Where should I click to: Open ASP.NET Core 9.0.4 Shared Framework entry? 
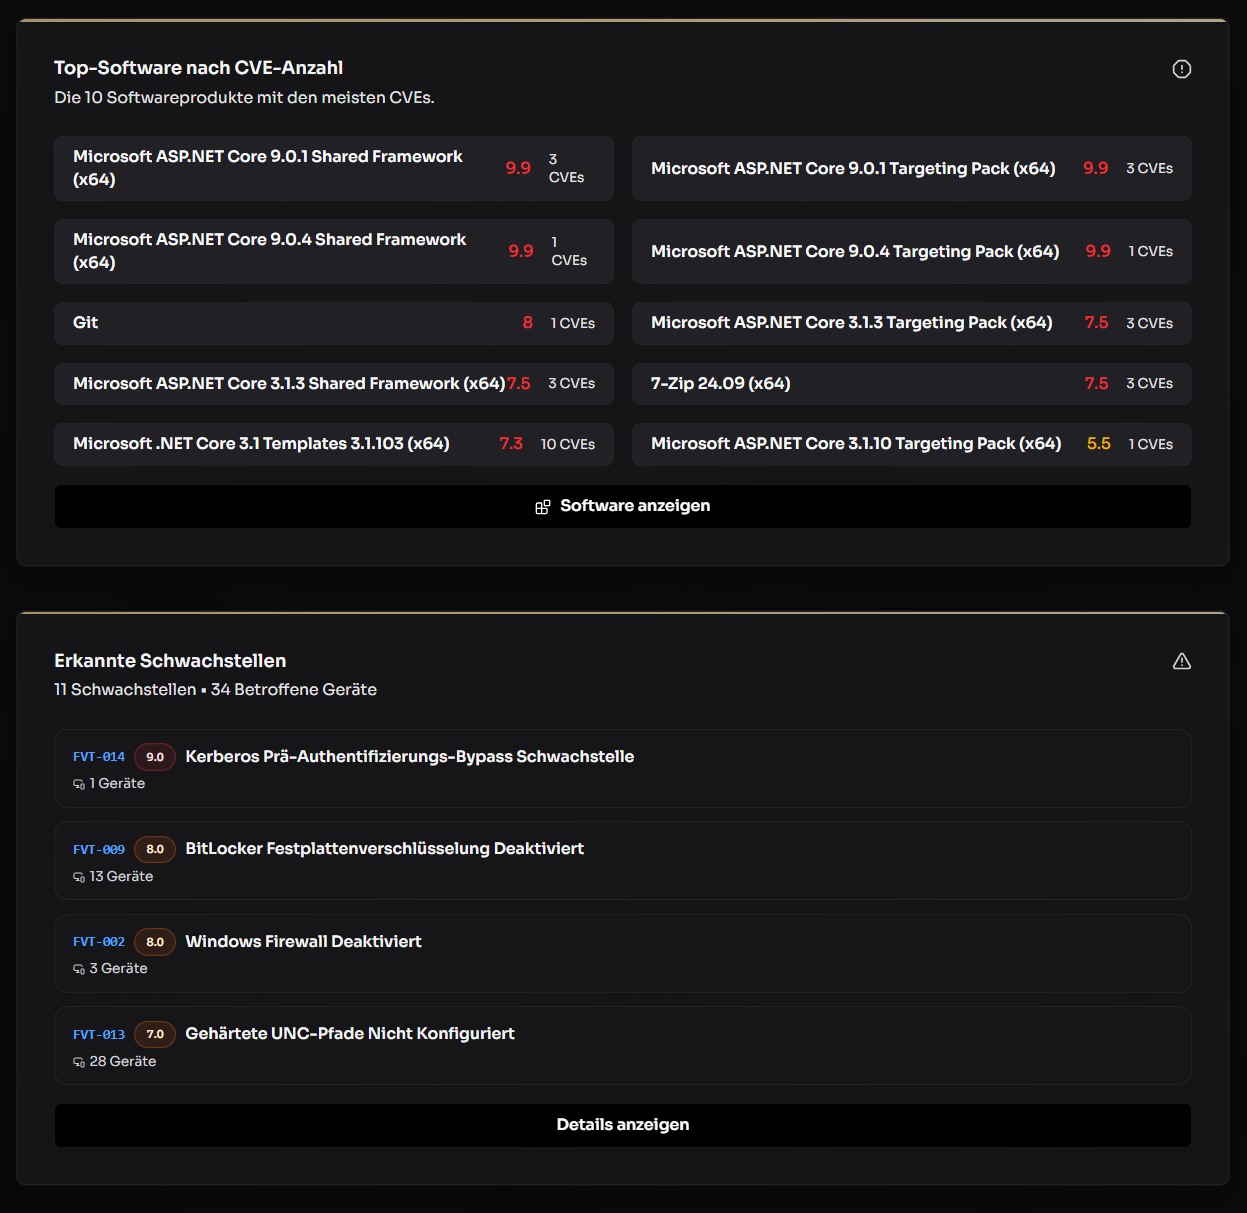pos(333,251)
